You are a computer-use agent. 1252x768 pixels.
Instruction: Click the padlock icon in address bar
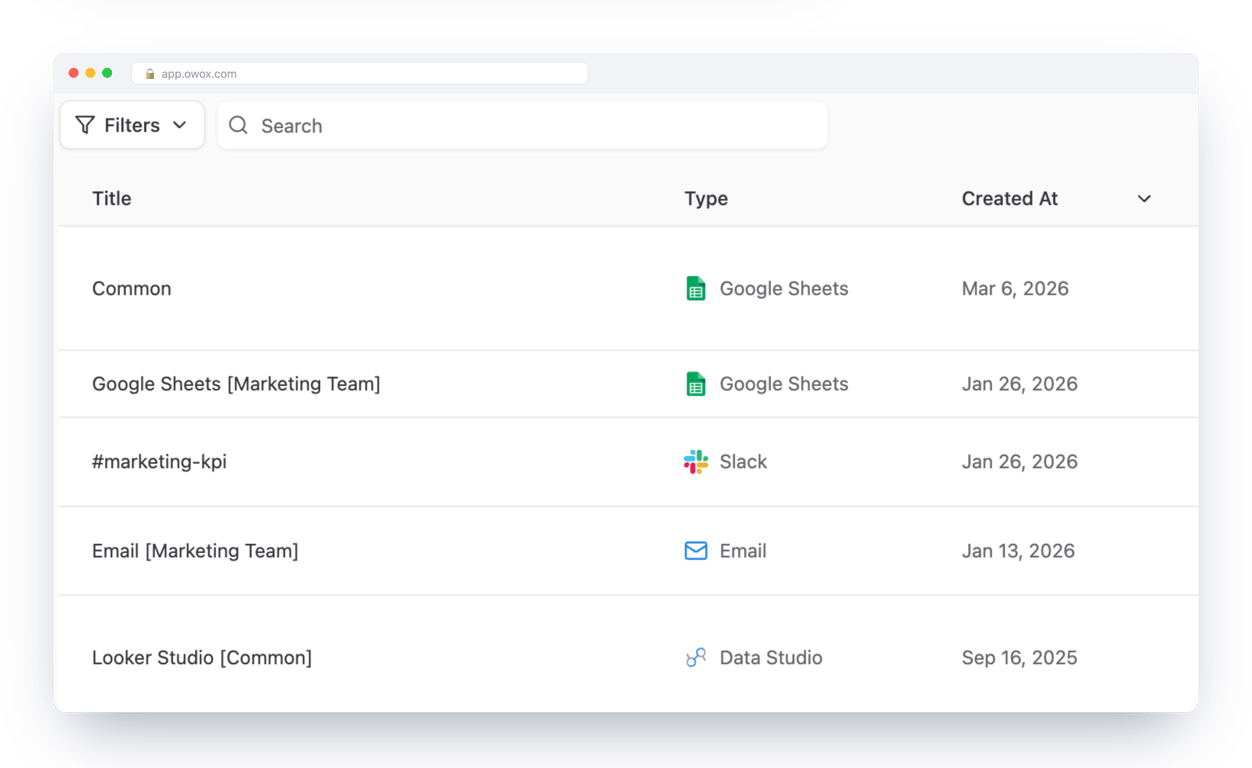(150, 74)
